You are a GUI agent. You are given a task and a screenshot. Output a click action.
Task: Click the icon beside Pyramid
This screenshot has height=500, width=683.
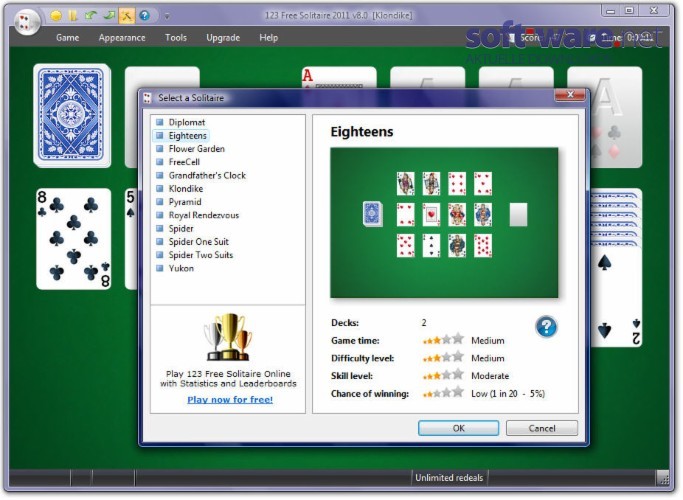[159, 202]
